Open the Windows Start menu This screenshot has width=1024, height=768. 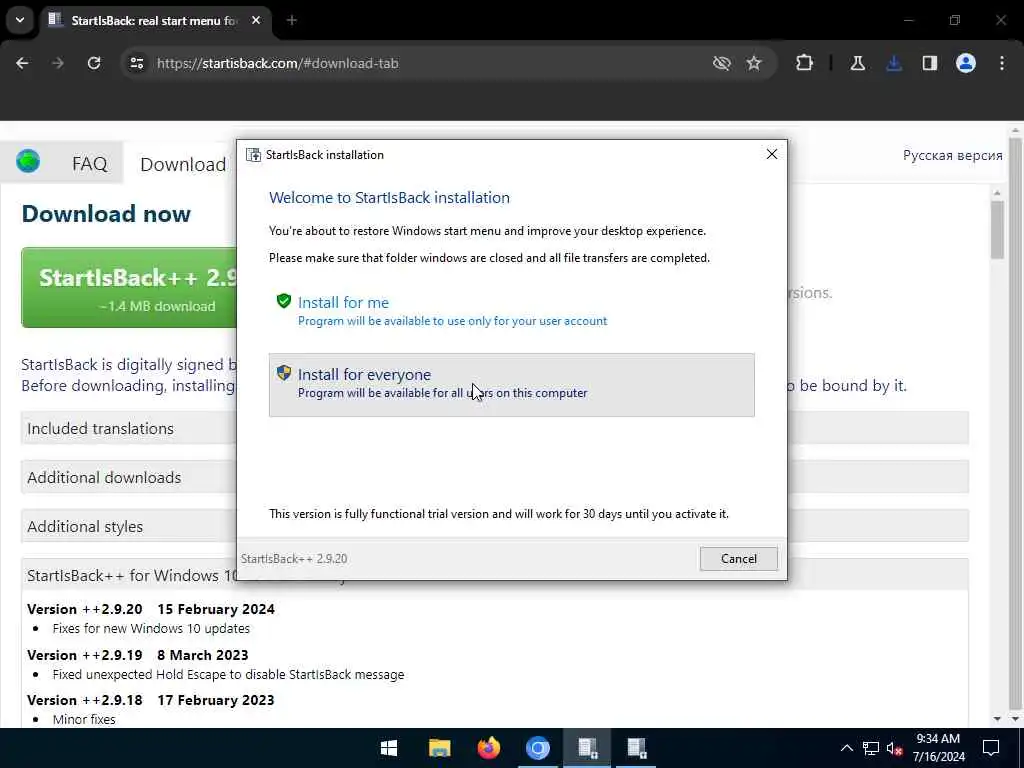(389, 748)
